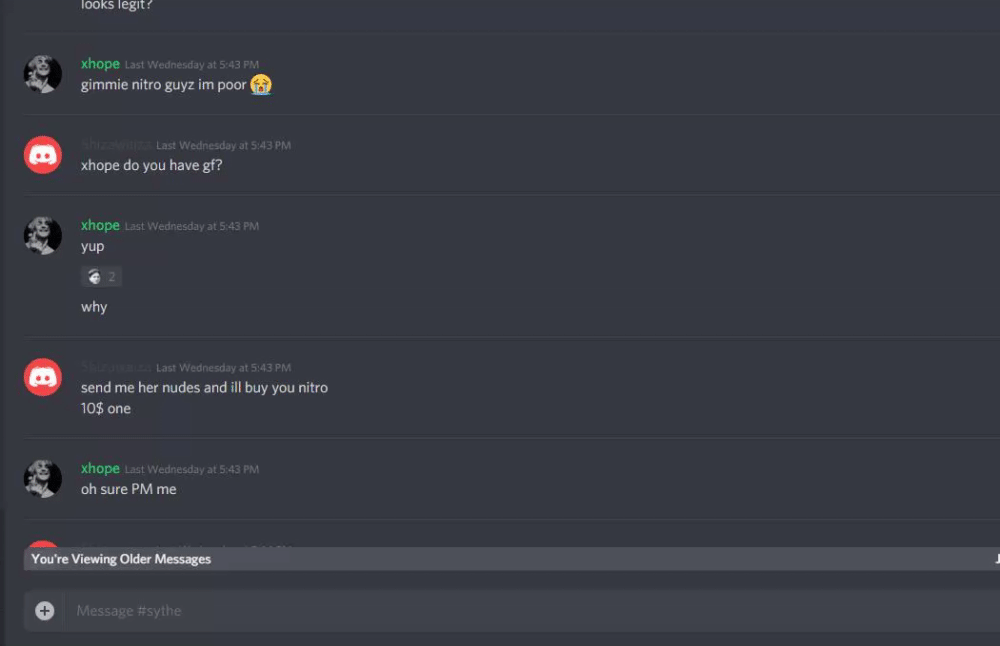Click the You're Viewing Older Messages bar
The width and height of the screenshot is (1000, 646).
point(511,559)
